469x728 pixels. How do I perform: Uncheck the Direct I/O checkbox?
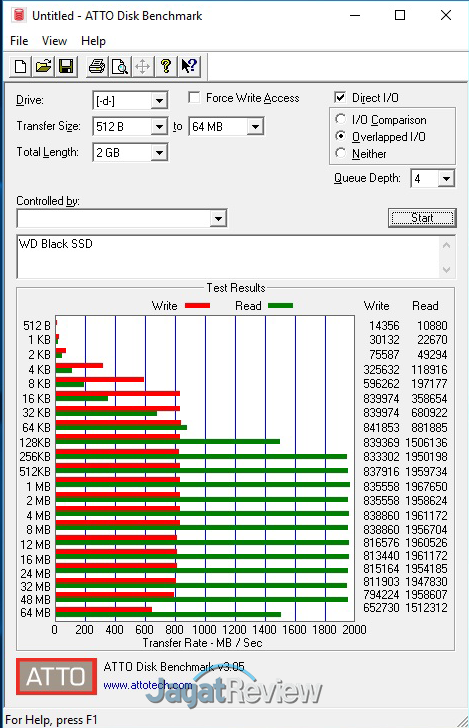(340, 98)
